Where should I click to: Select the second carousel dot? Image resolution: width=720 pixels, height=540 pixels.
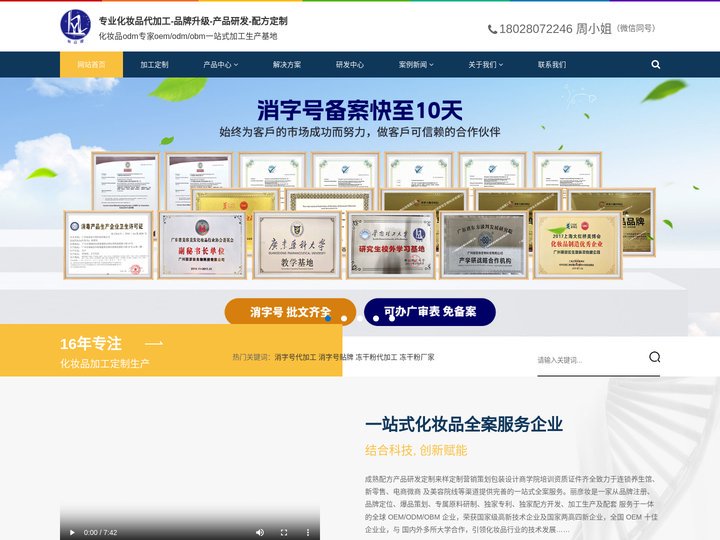click(344, 318)
